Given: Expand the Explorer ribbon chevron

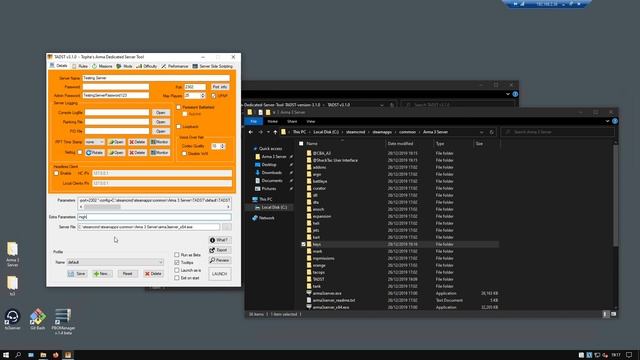Looking at the screenshot, I should [607, 121].
